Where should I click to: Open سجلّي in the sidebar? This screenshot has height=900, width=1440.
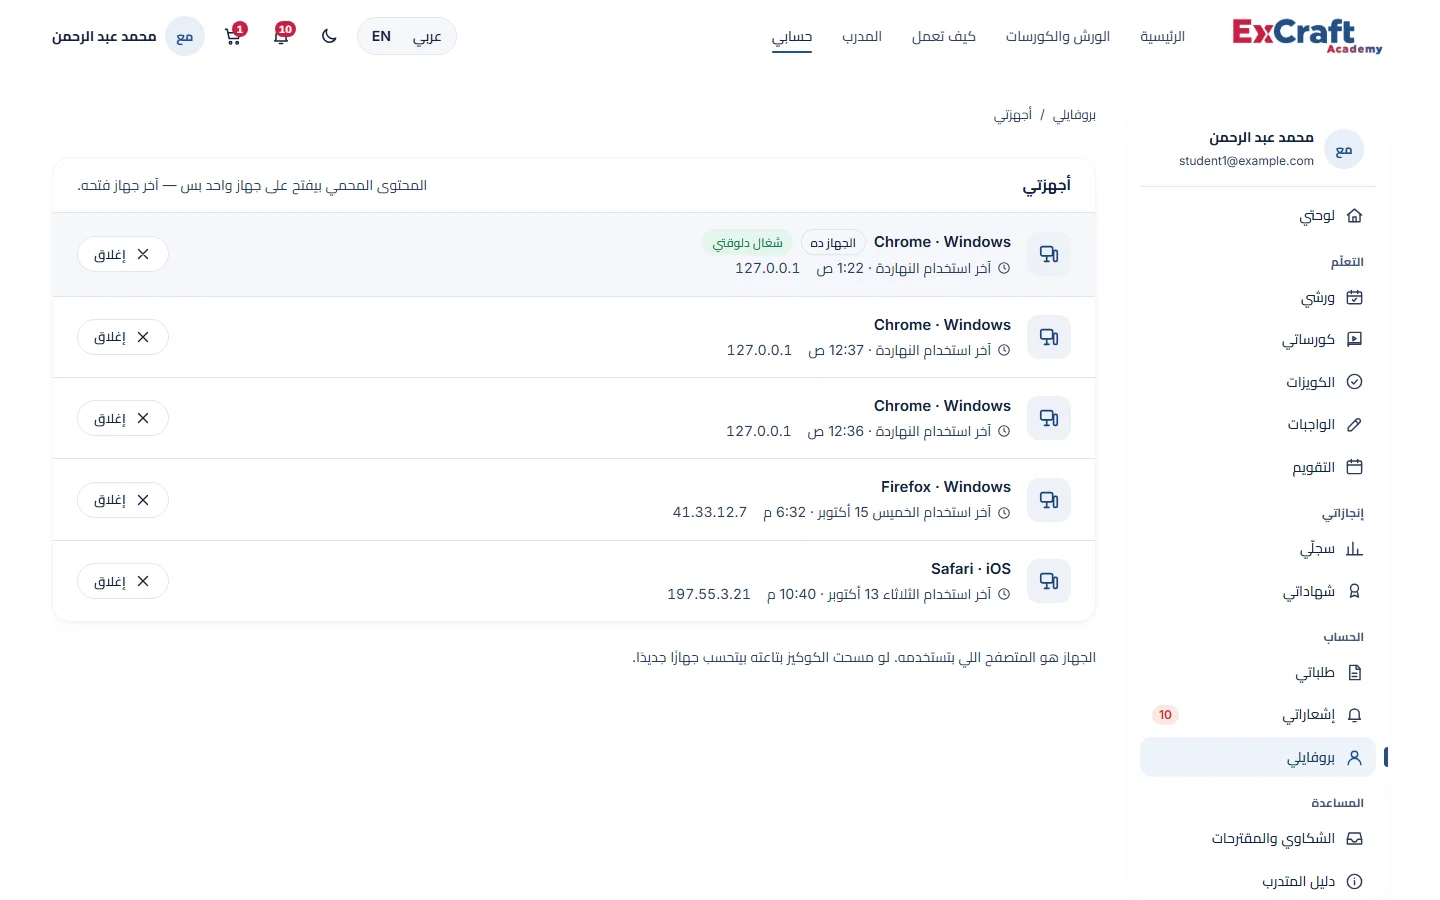pos(1258,549)
